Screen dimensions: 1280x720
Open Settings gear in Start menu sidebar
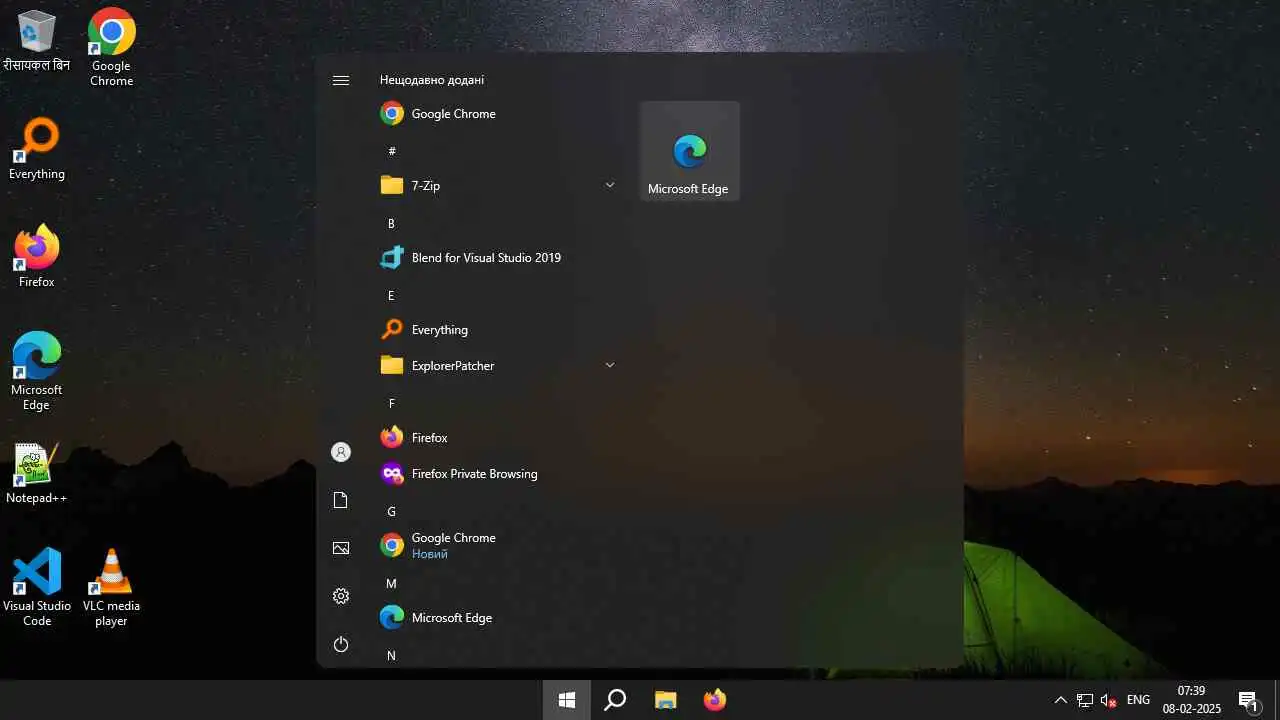pyautogui.click(x=341, y=596)
